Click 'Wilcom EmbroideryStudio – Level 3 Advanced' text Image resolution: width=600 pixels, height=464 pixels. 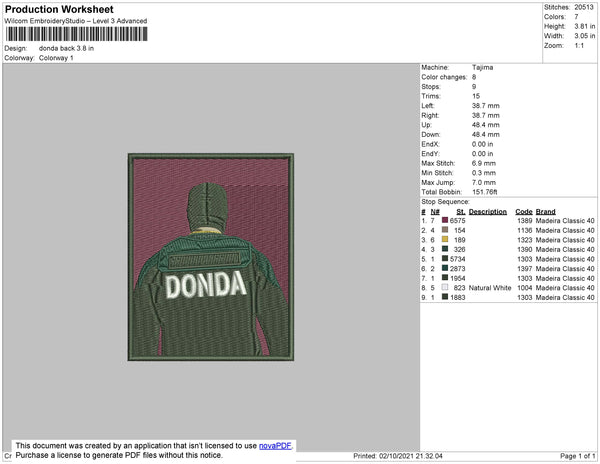(x=76, y=21)
